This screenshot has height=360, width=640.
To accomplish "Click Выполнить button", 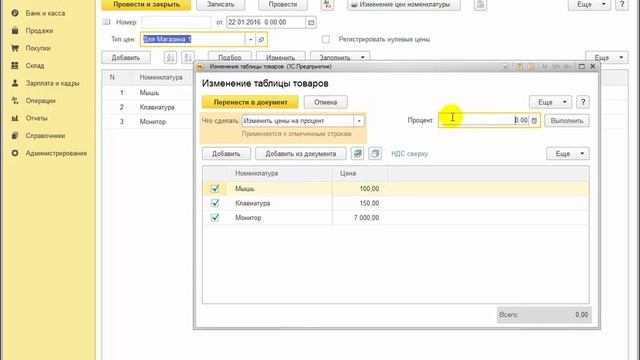I will click(x=567, y=120).
